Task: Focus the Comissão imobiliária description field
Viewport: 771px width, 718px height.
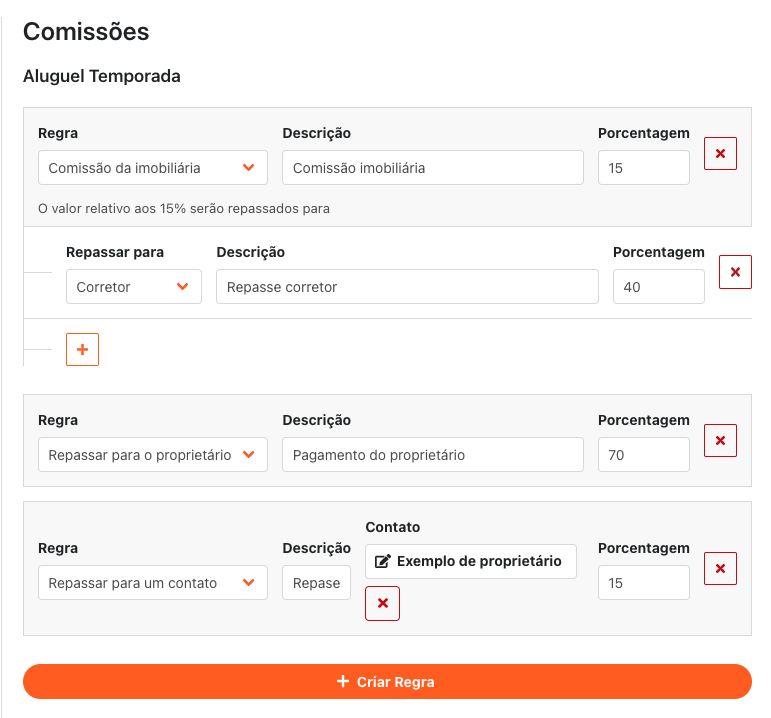Action: (x=432, y=168)
